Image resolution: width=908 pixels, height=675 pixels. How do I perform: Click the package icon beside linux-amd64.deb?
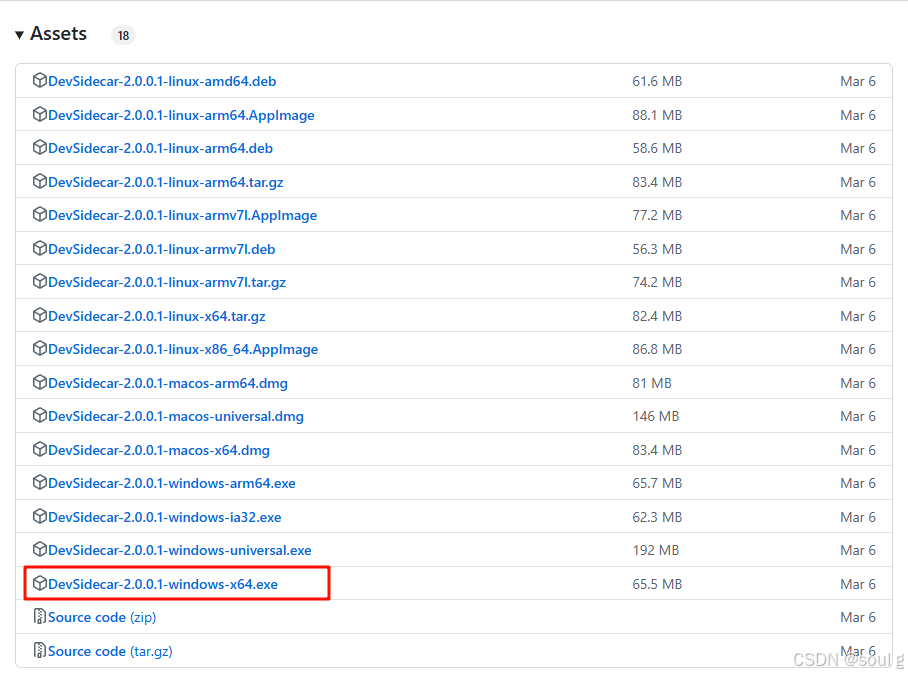pos(39,80)
